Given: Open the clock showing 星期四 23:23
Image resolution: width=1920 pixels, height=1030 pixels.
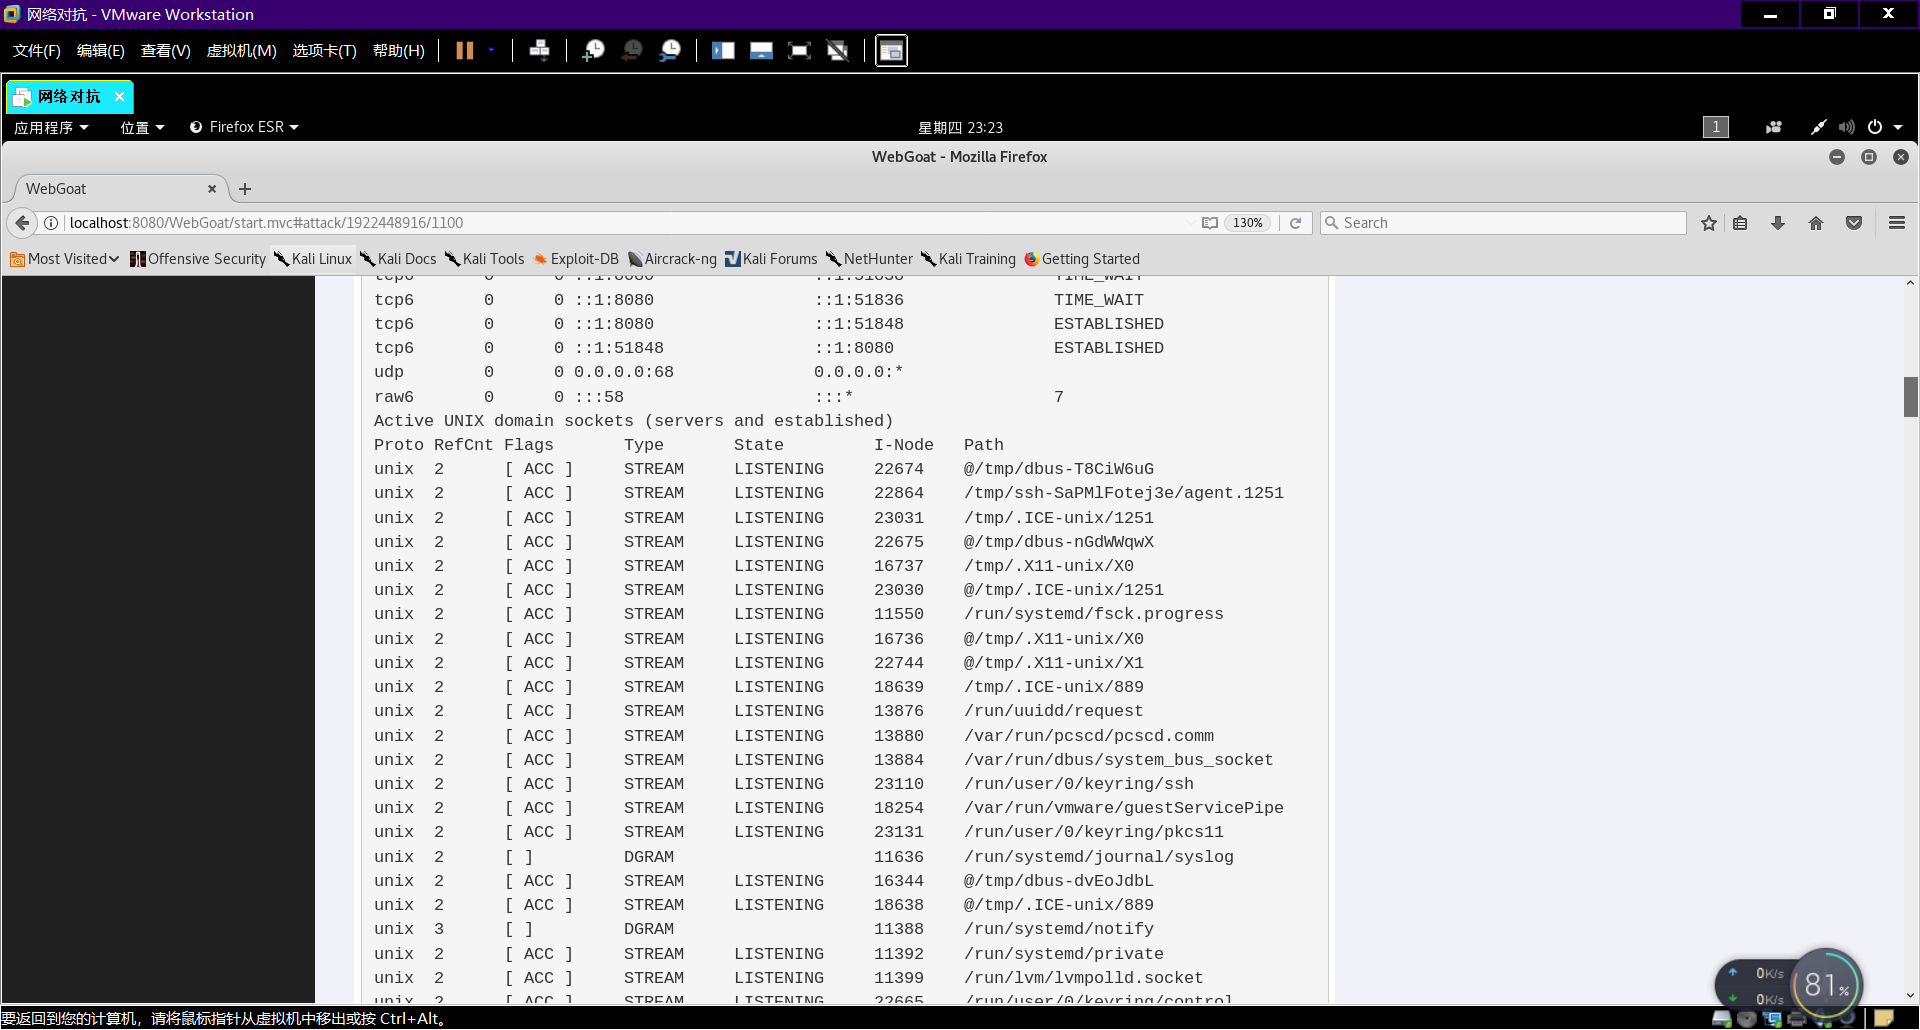Looking at the screenshot, I should click(x=960, y=127).
